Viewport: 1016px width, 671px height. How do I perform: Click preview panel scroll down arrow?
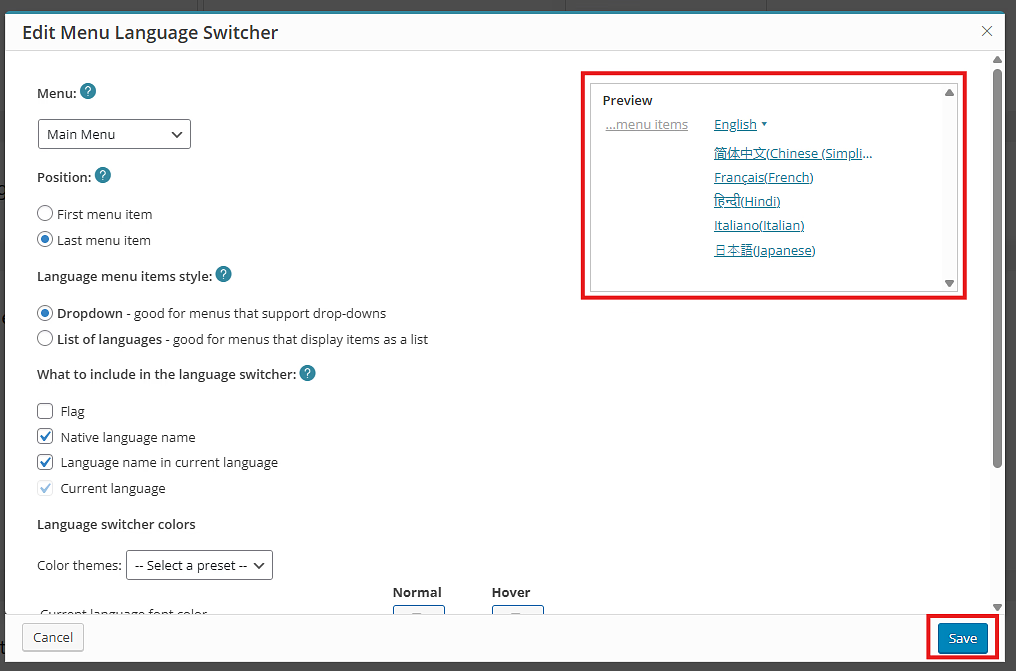(949, 283)
